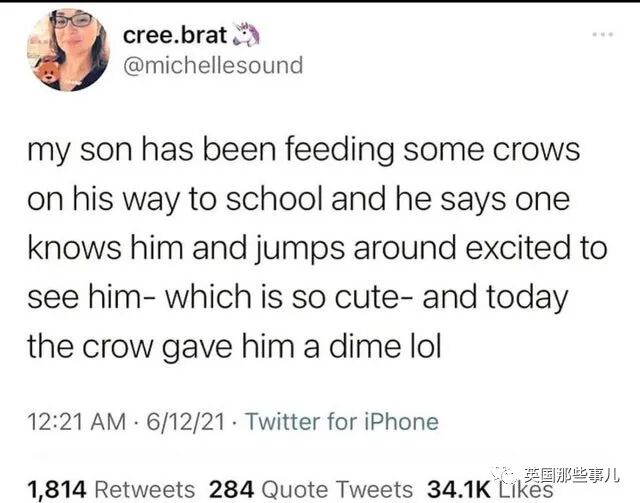Click the 英国那些事儿 watermark text

click(x=575, y=474)
